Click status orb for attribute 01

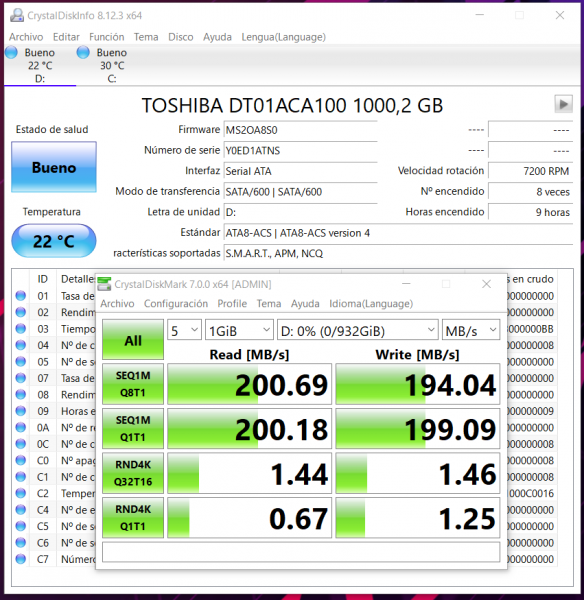click(x=21, y=296)
